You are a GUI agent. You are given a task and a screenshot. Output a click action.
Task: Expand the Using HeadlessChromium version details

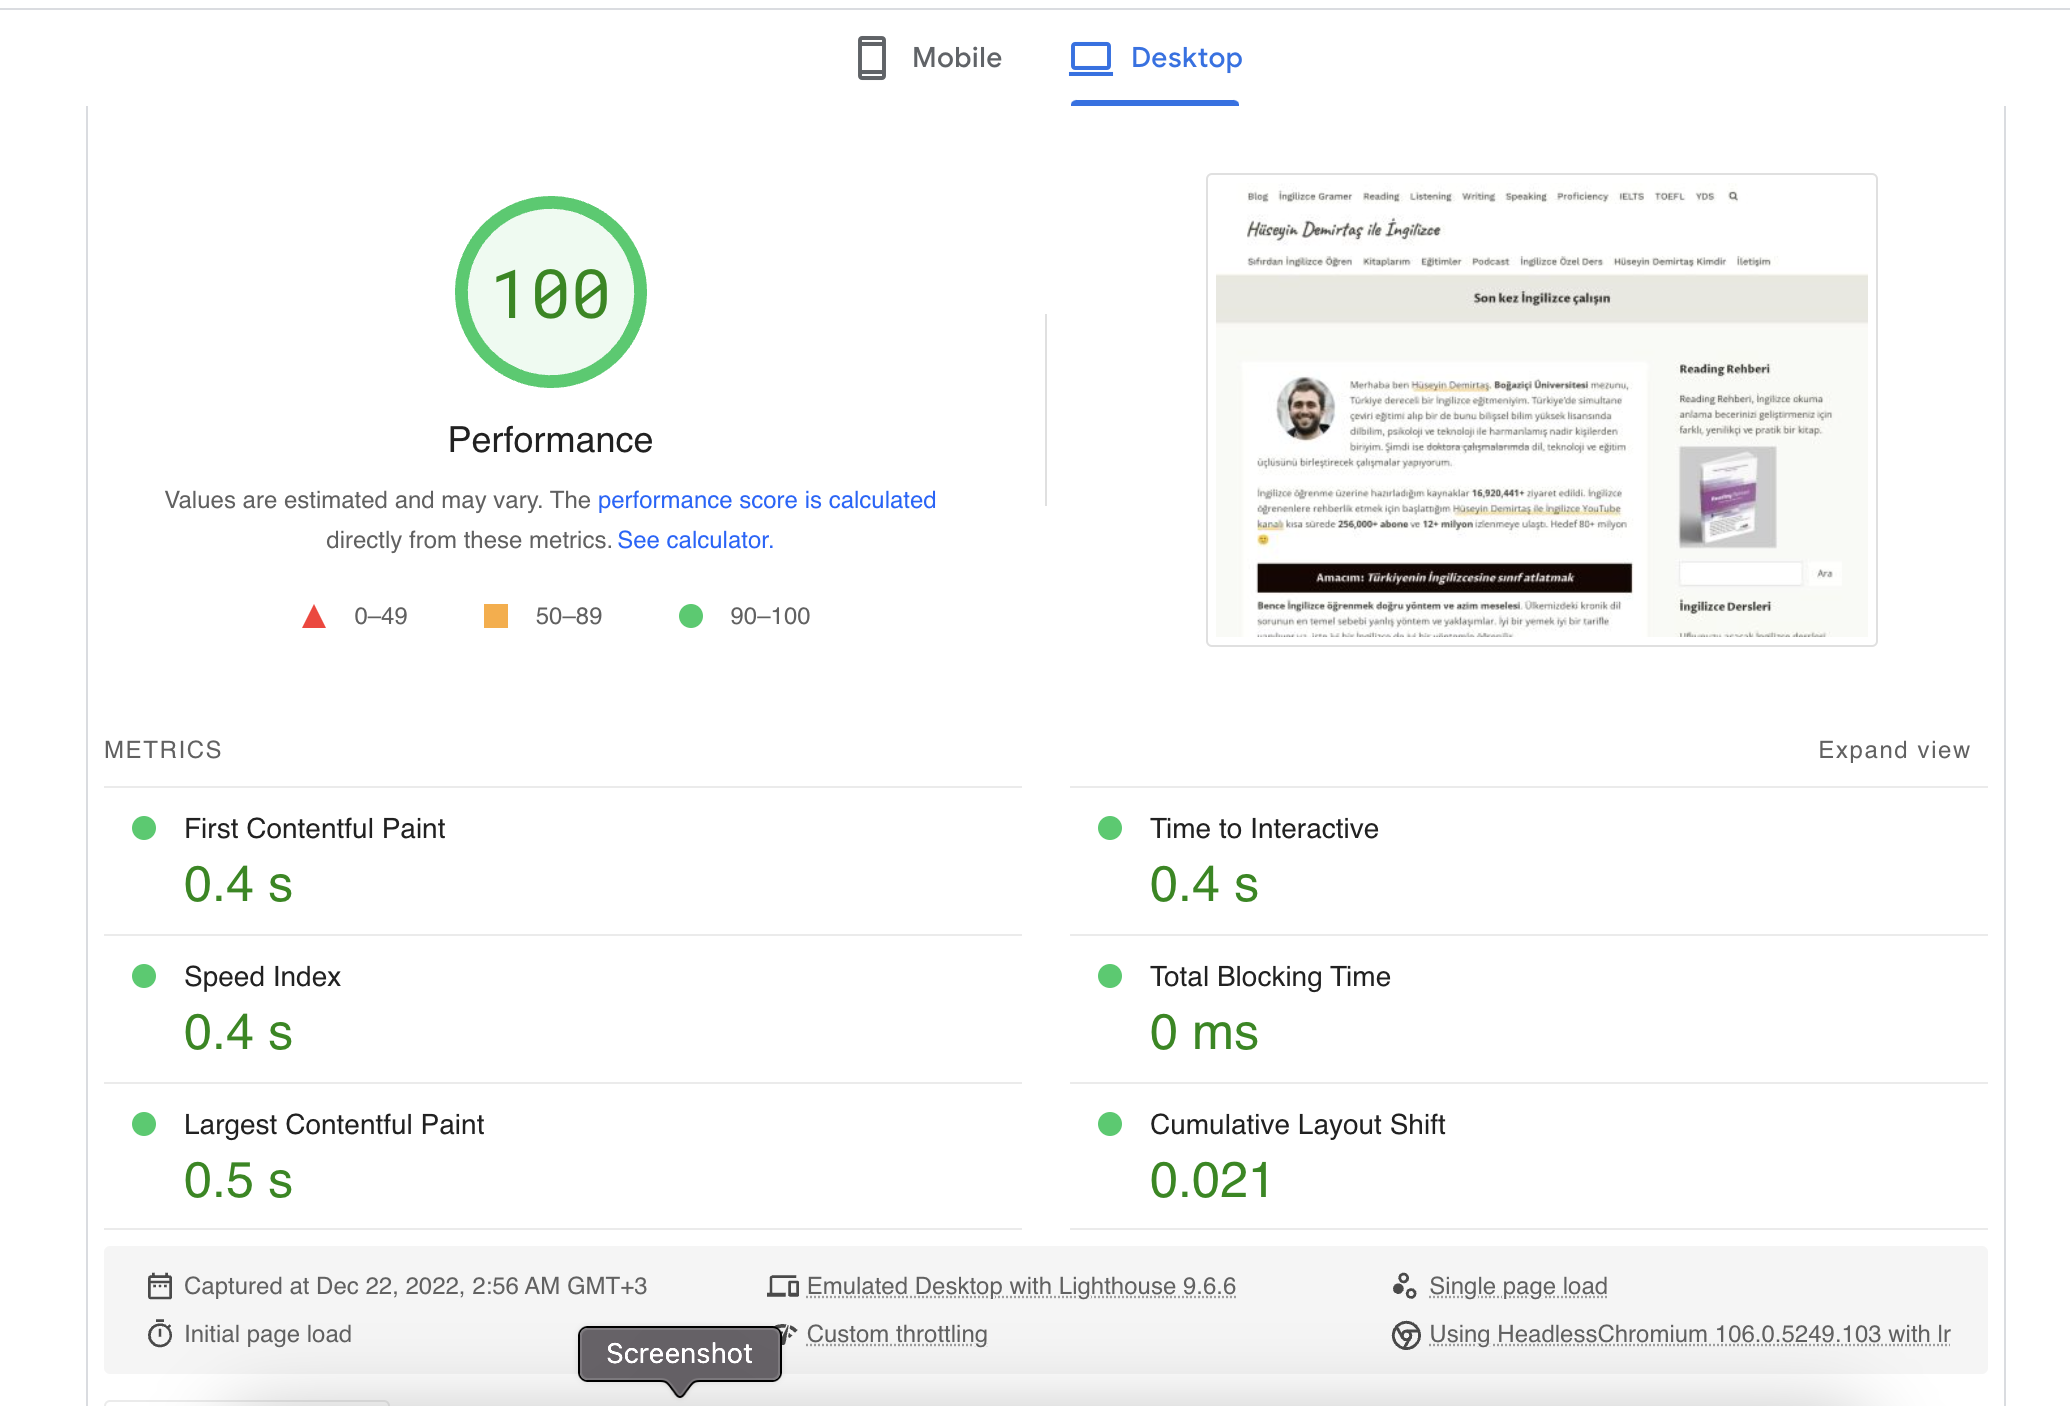click(x=1689, y=1334)
